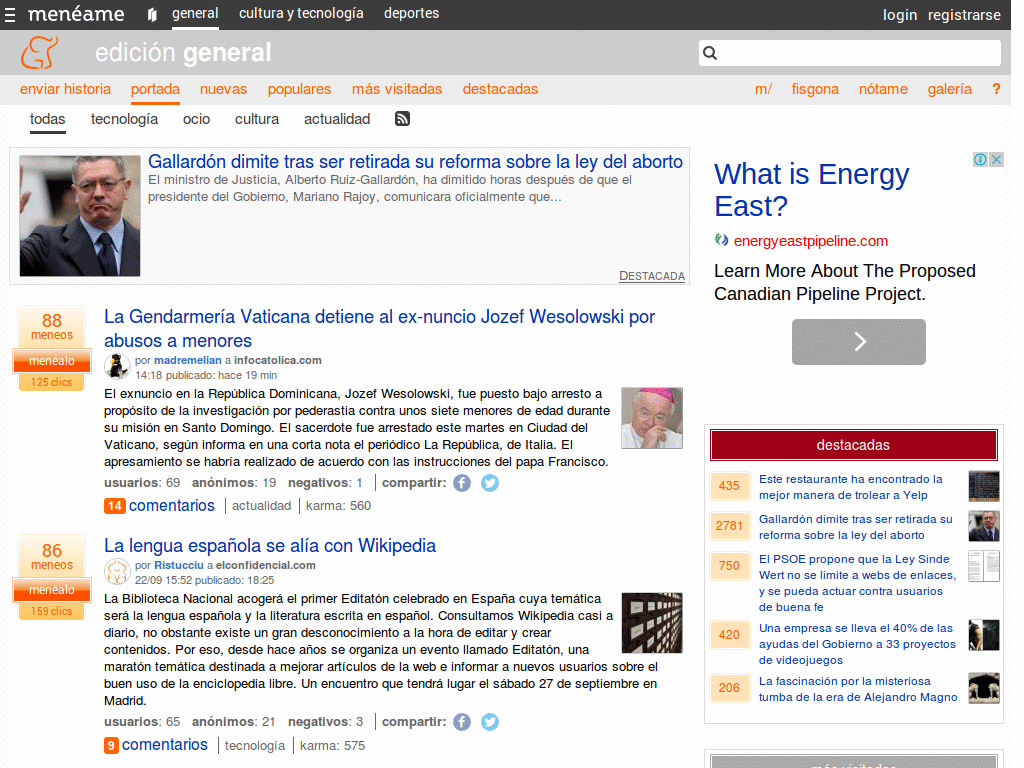This screenshot has width=1024, height=768.
Task: Open Gallardón dimite featured headline
Action: pos(415,161)
